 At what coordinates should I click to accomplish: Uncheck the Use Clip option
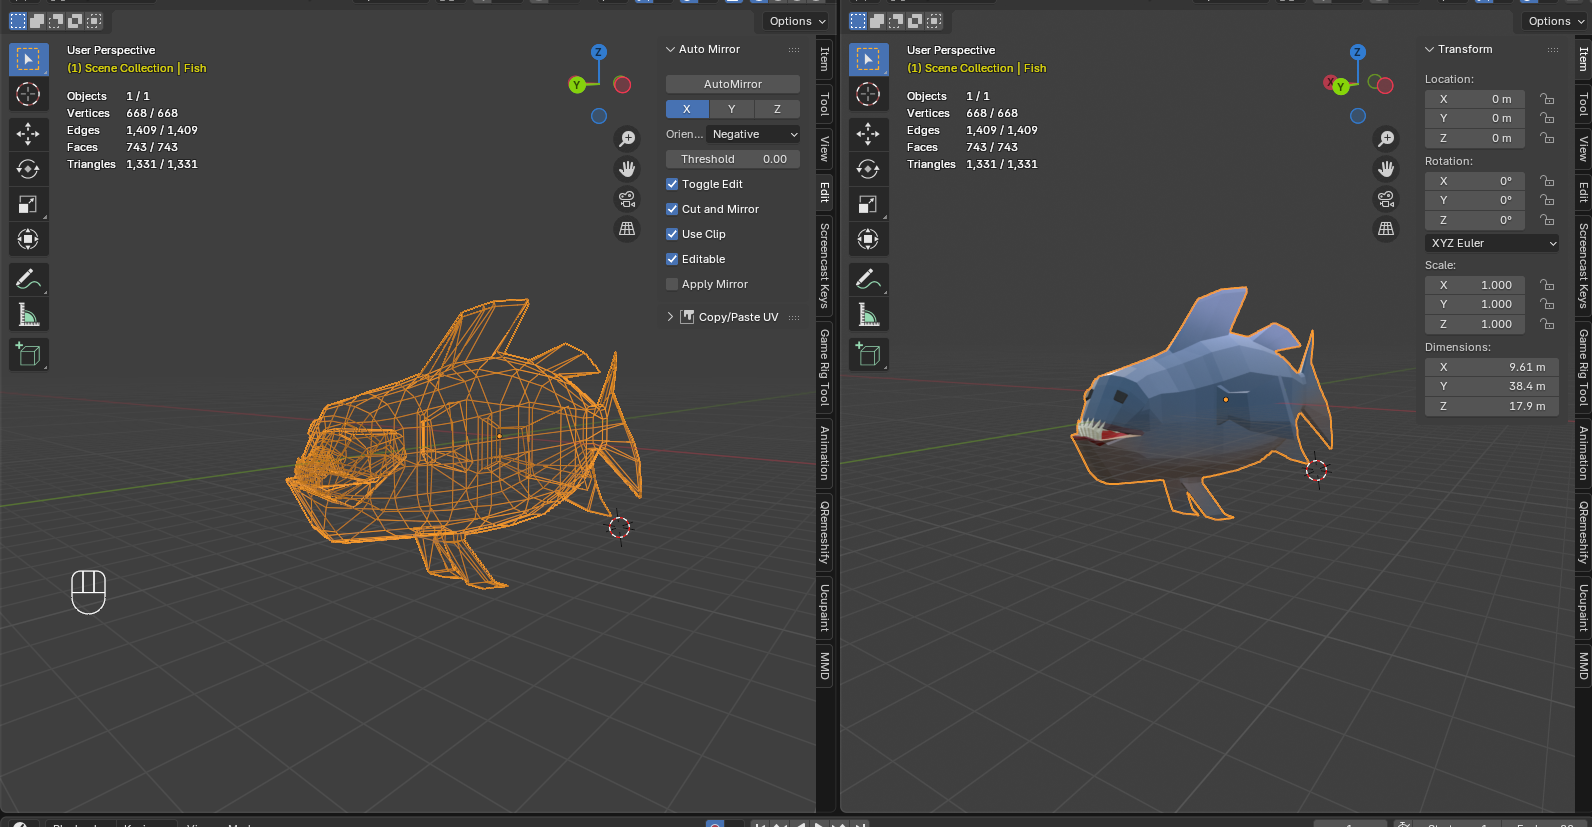[x=672, y=234]
